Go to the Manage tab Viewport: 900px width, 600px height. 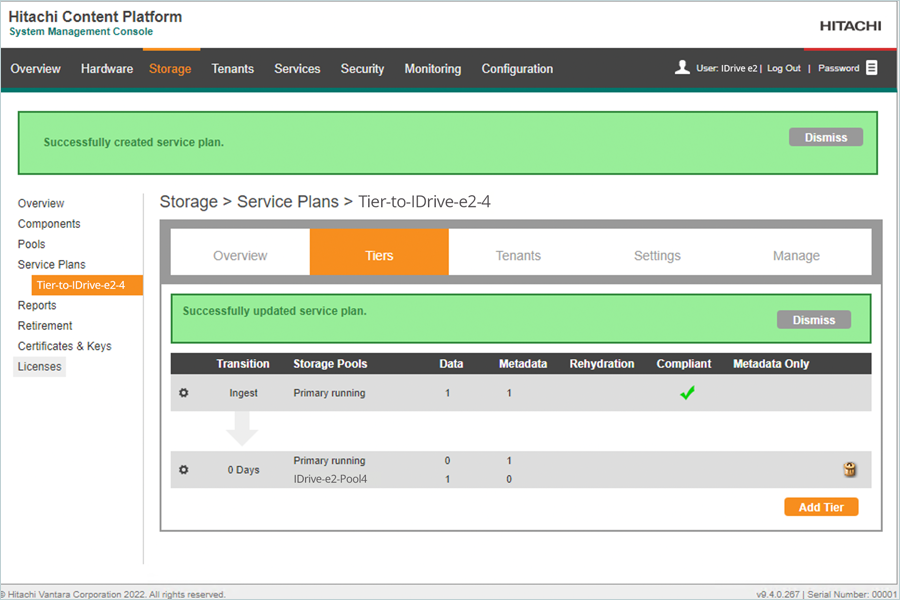796,256
